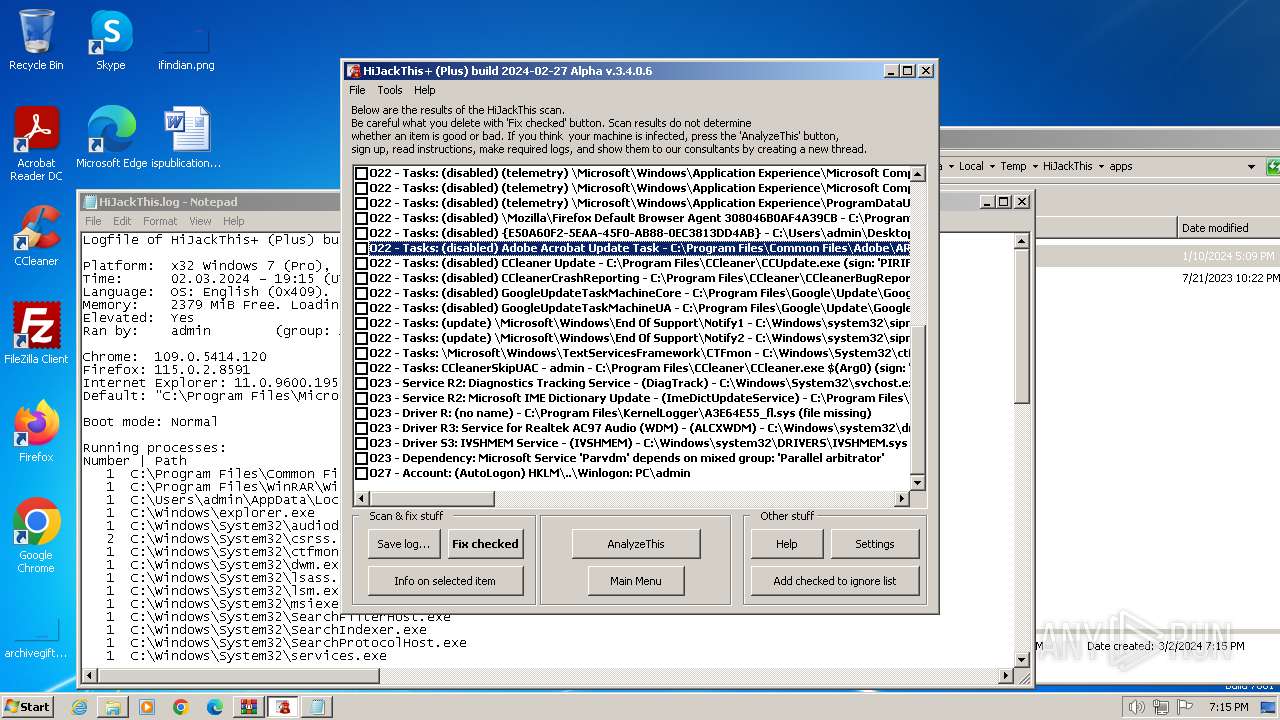The height and width of the screenshot is (720, 1280).
Task: Switch to HiJackThis taskbar button
Action: click(x=284, y=707)
